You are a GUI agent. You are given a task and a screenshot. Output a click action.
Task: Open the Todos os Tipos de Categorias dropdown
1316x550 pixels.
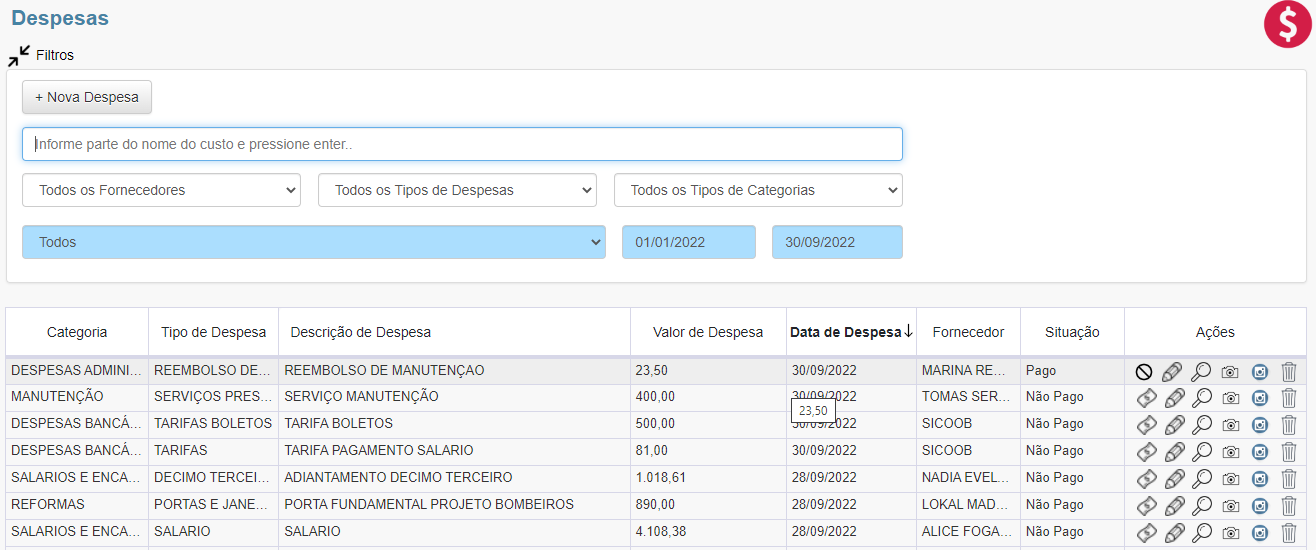tap(758, 190)
